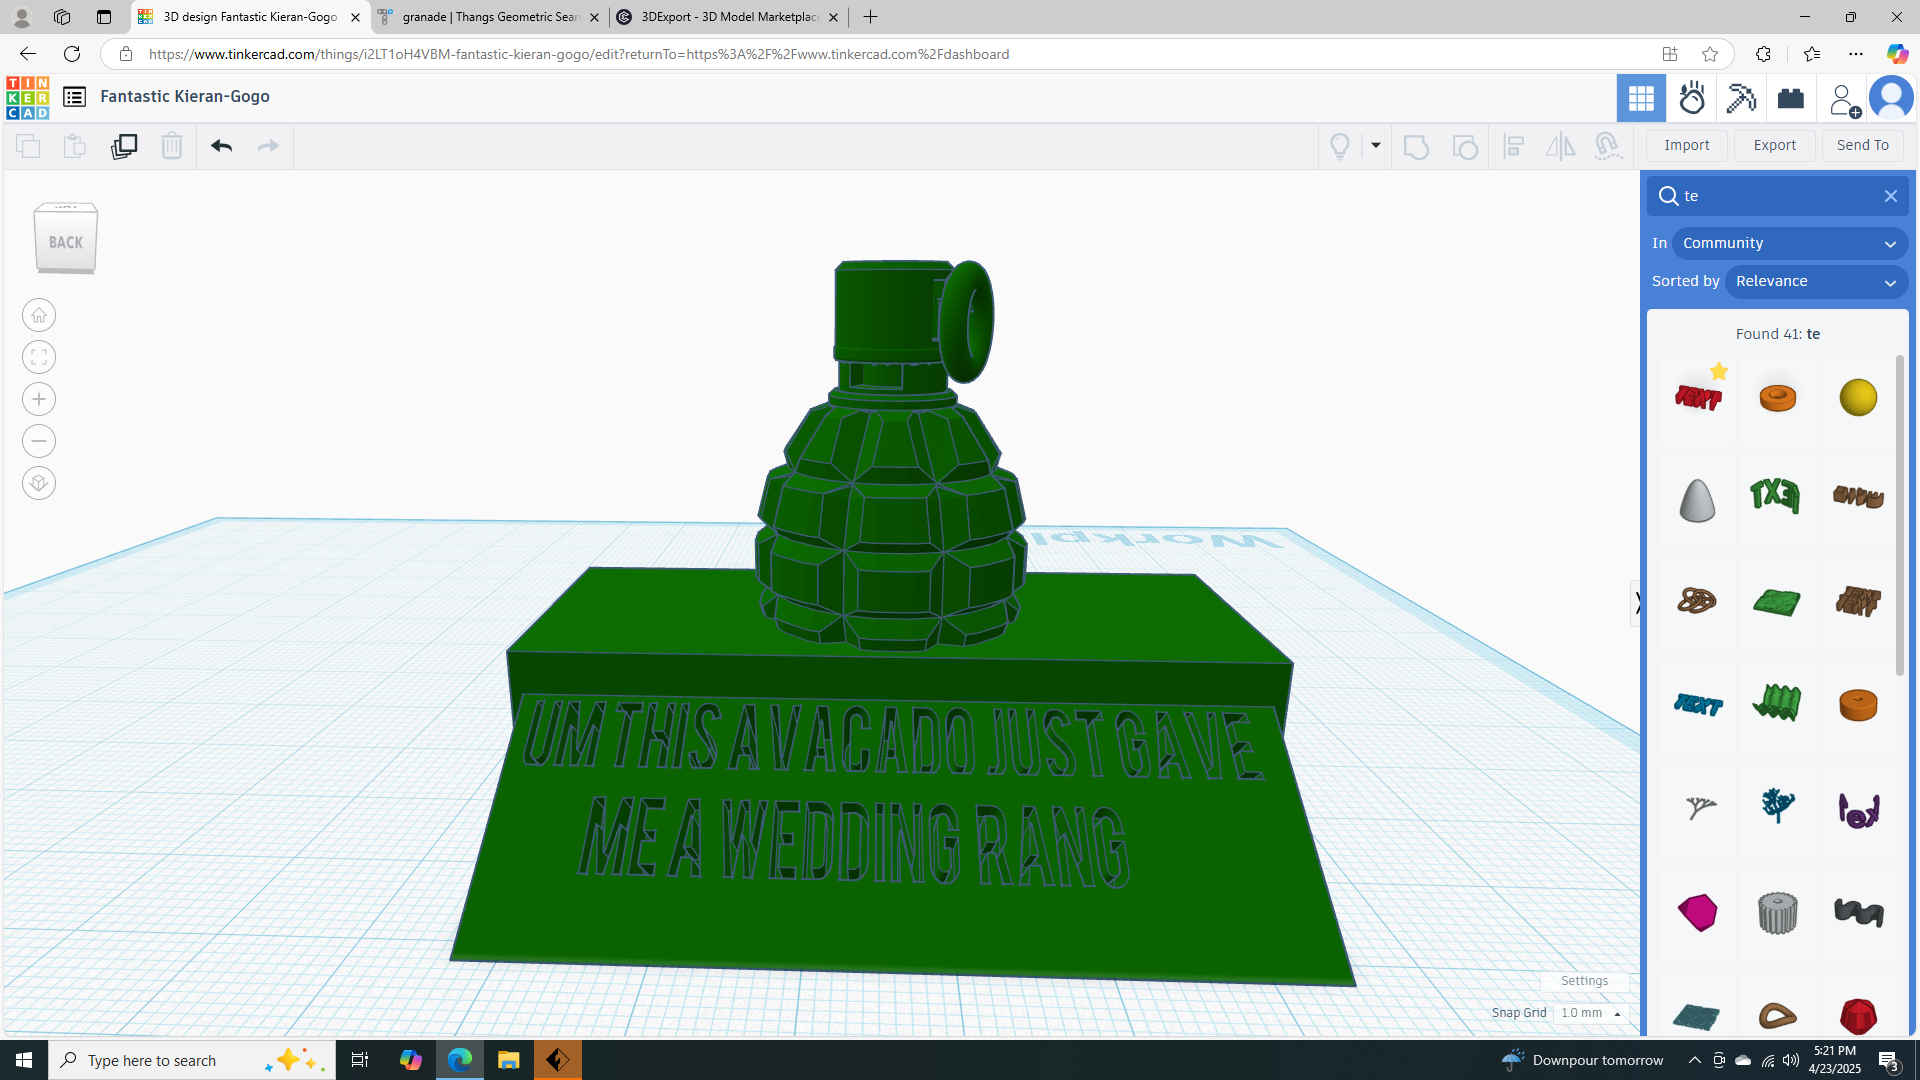Open the Snap Grid 1.0 mm dropdown
This screenshot has height=1080, width=1920.
tap(1591, 1013)
